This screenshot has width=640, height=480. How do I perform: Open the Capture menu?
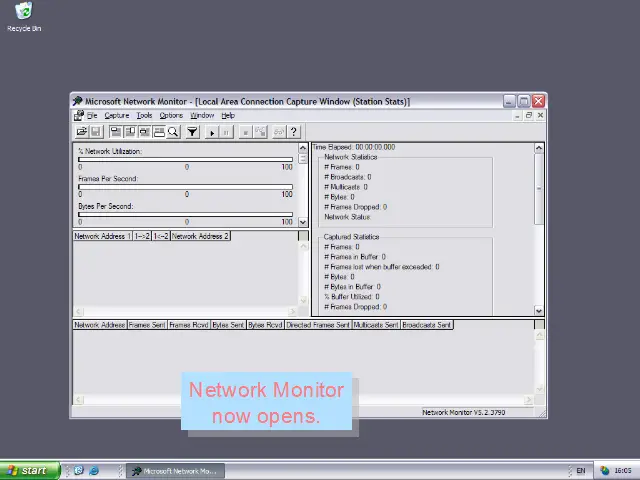(x=117, y=116)
